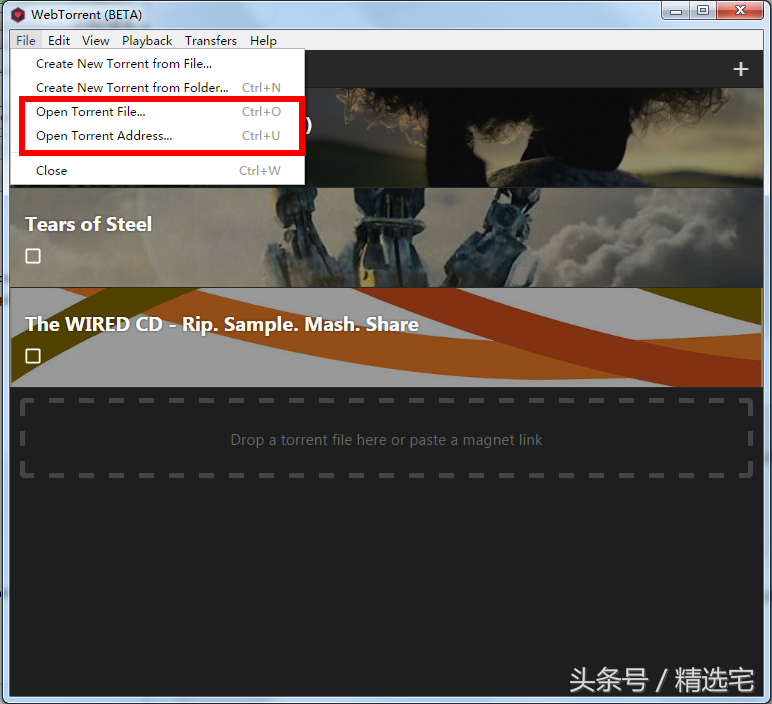Close the WebTorrent window
Screen dimensions: 772x704
pyautogui.click(x=740, y=11)
